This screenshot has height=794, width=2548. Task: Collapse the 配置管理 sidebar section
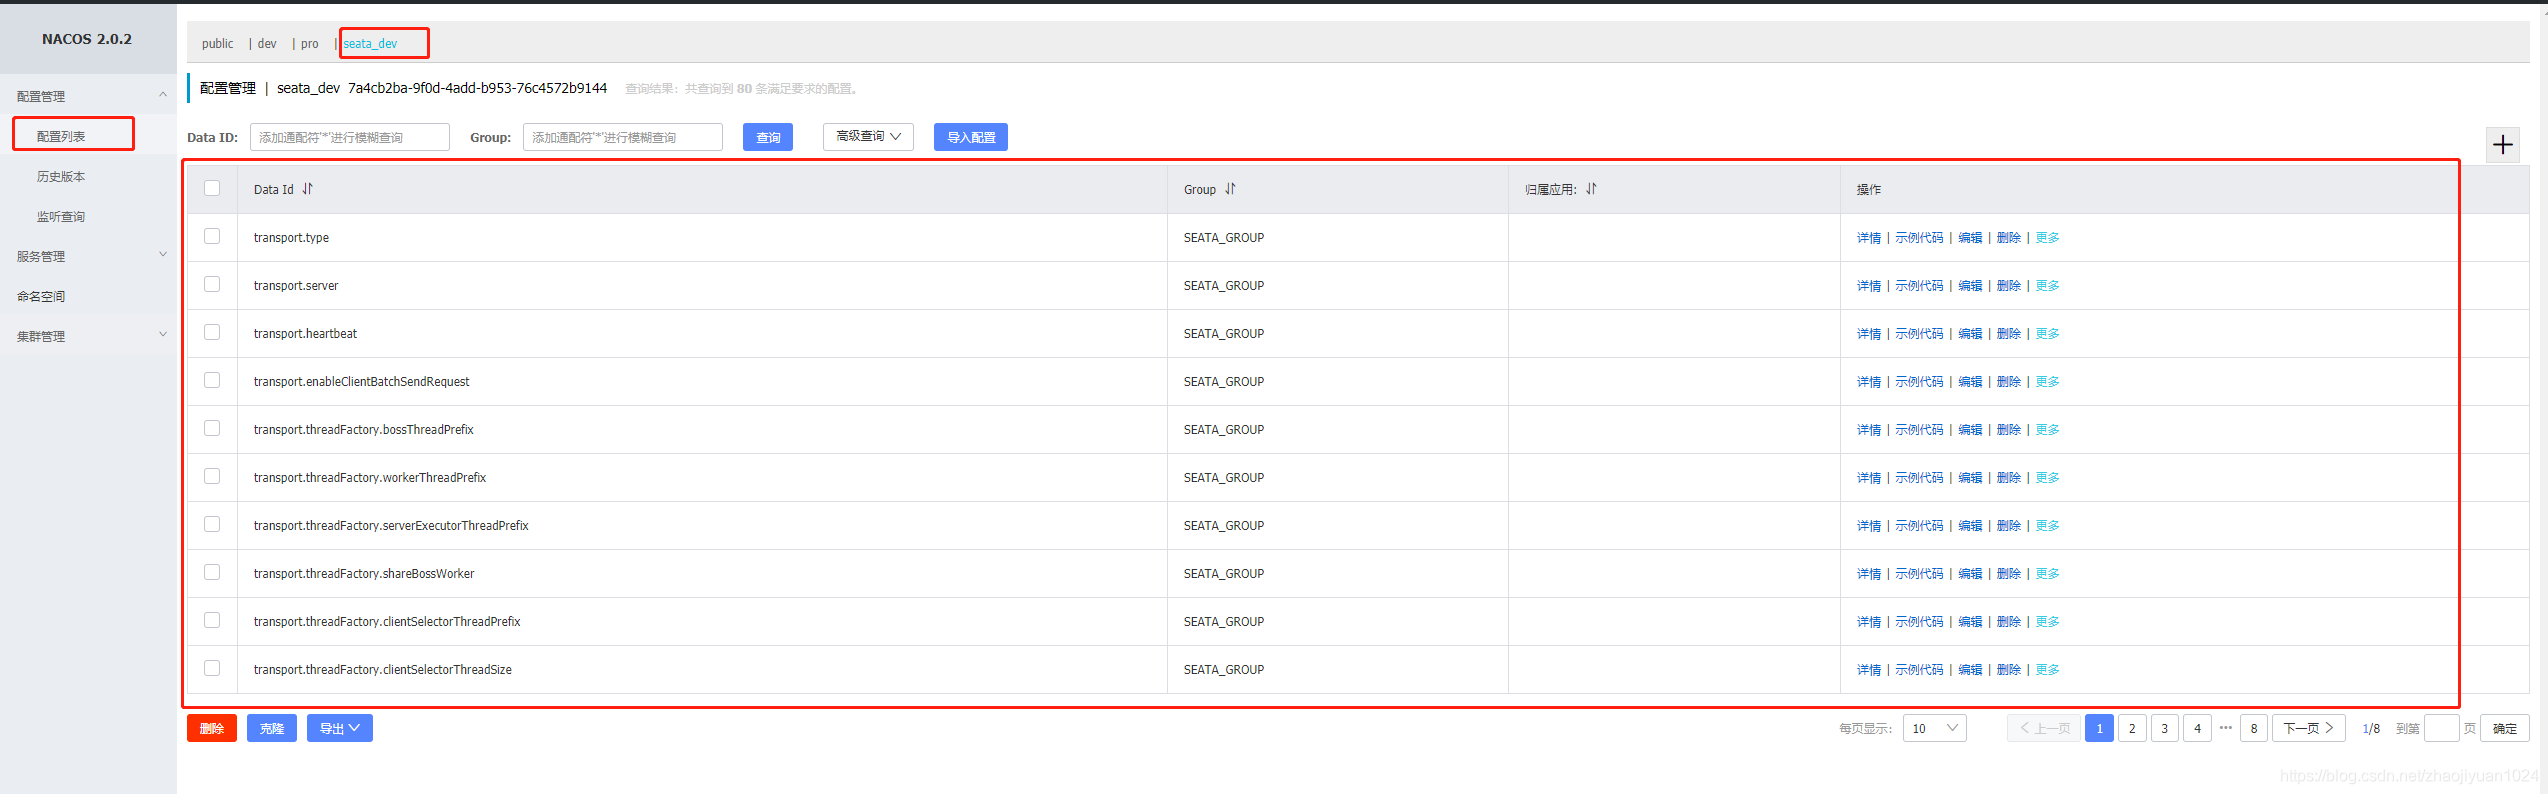(x=163, y=95)
